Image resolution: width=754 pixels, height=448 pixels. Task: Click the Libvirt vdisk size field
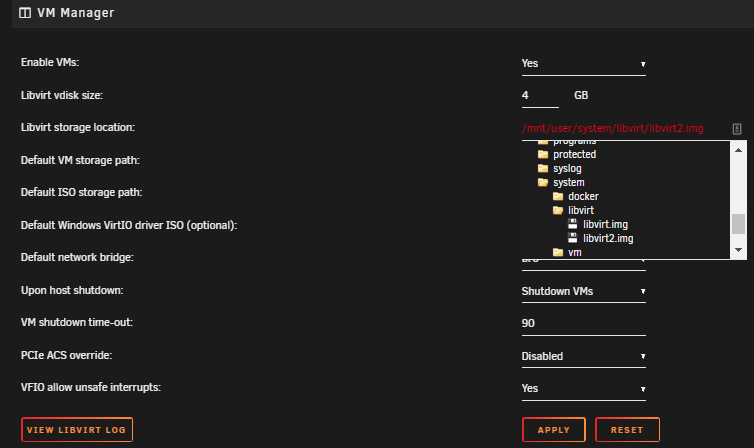tap(540, 96)
